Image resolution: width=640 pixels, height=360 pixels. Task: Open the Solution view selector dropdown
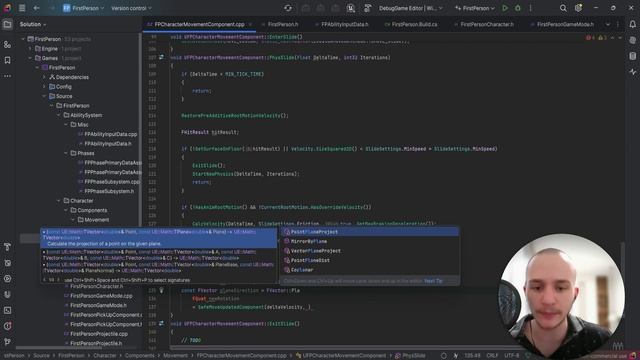(x=33, y=24)
